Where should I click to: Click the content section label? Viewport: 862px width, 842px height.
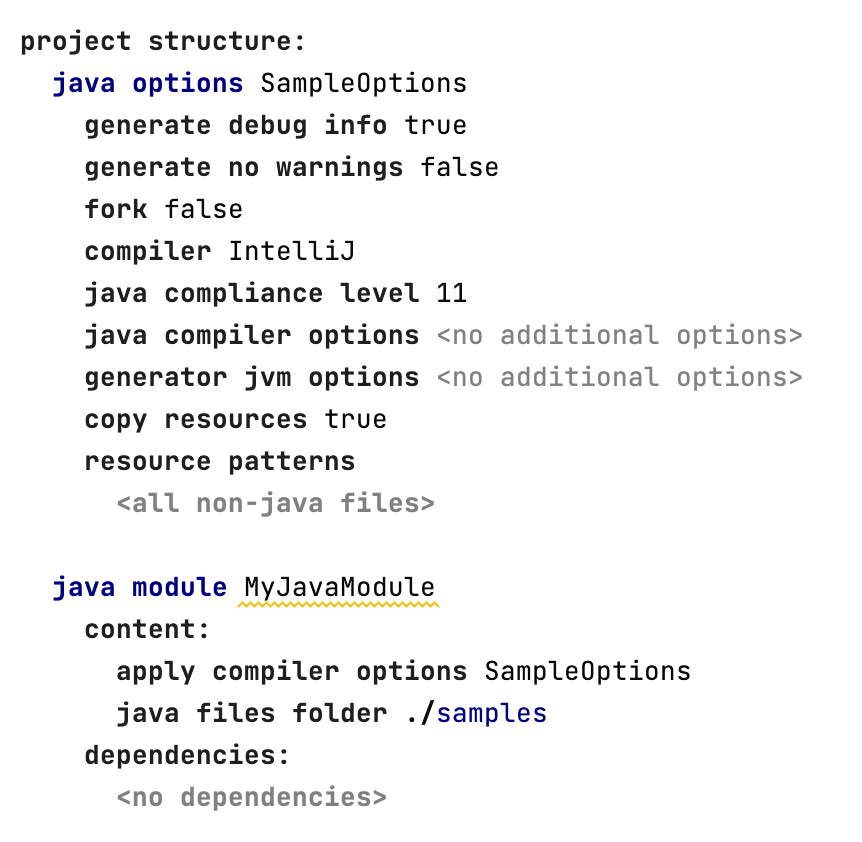pyautogui.click(x=147, y=629)
